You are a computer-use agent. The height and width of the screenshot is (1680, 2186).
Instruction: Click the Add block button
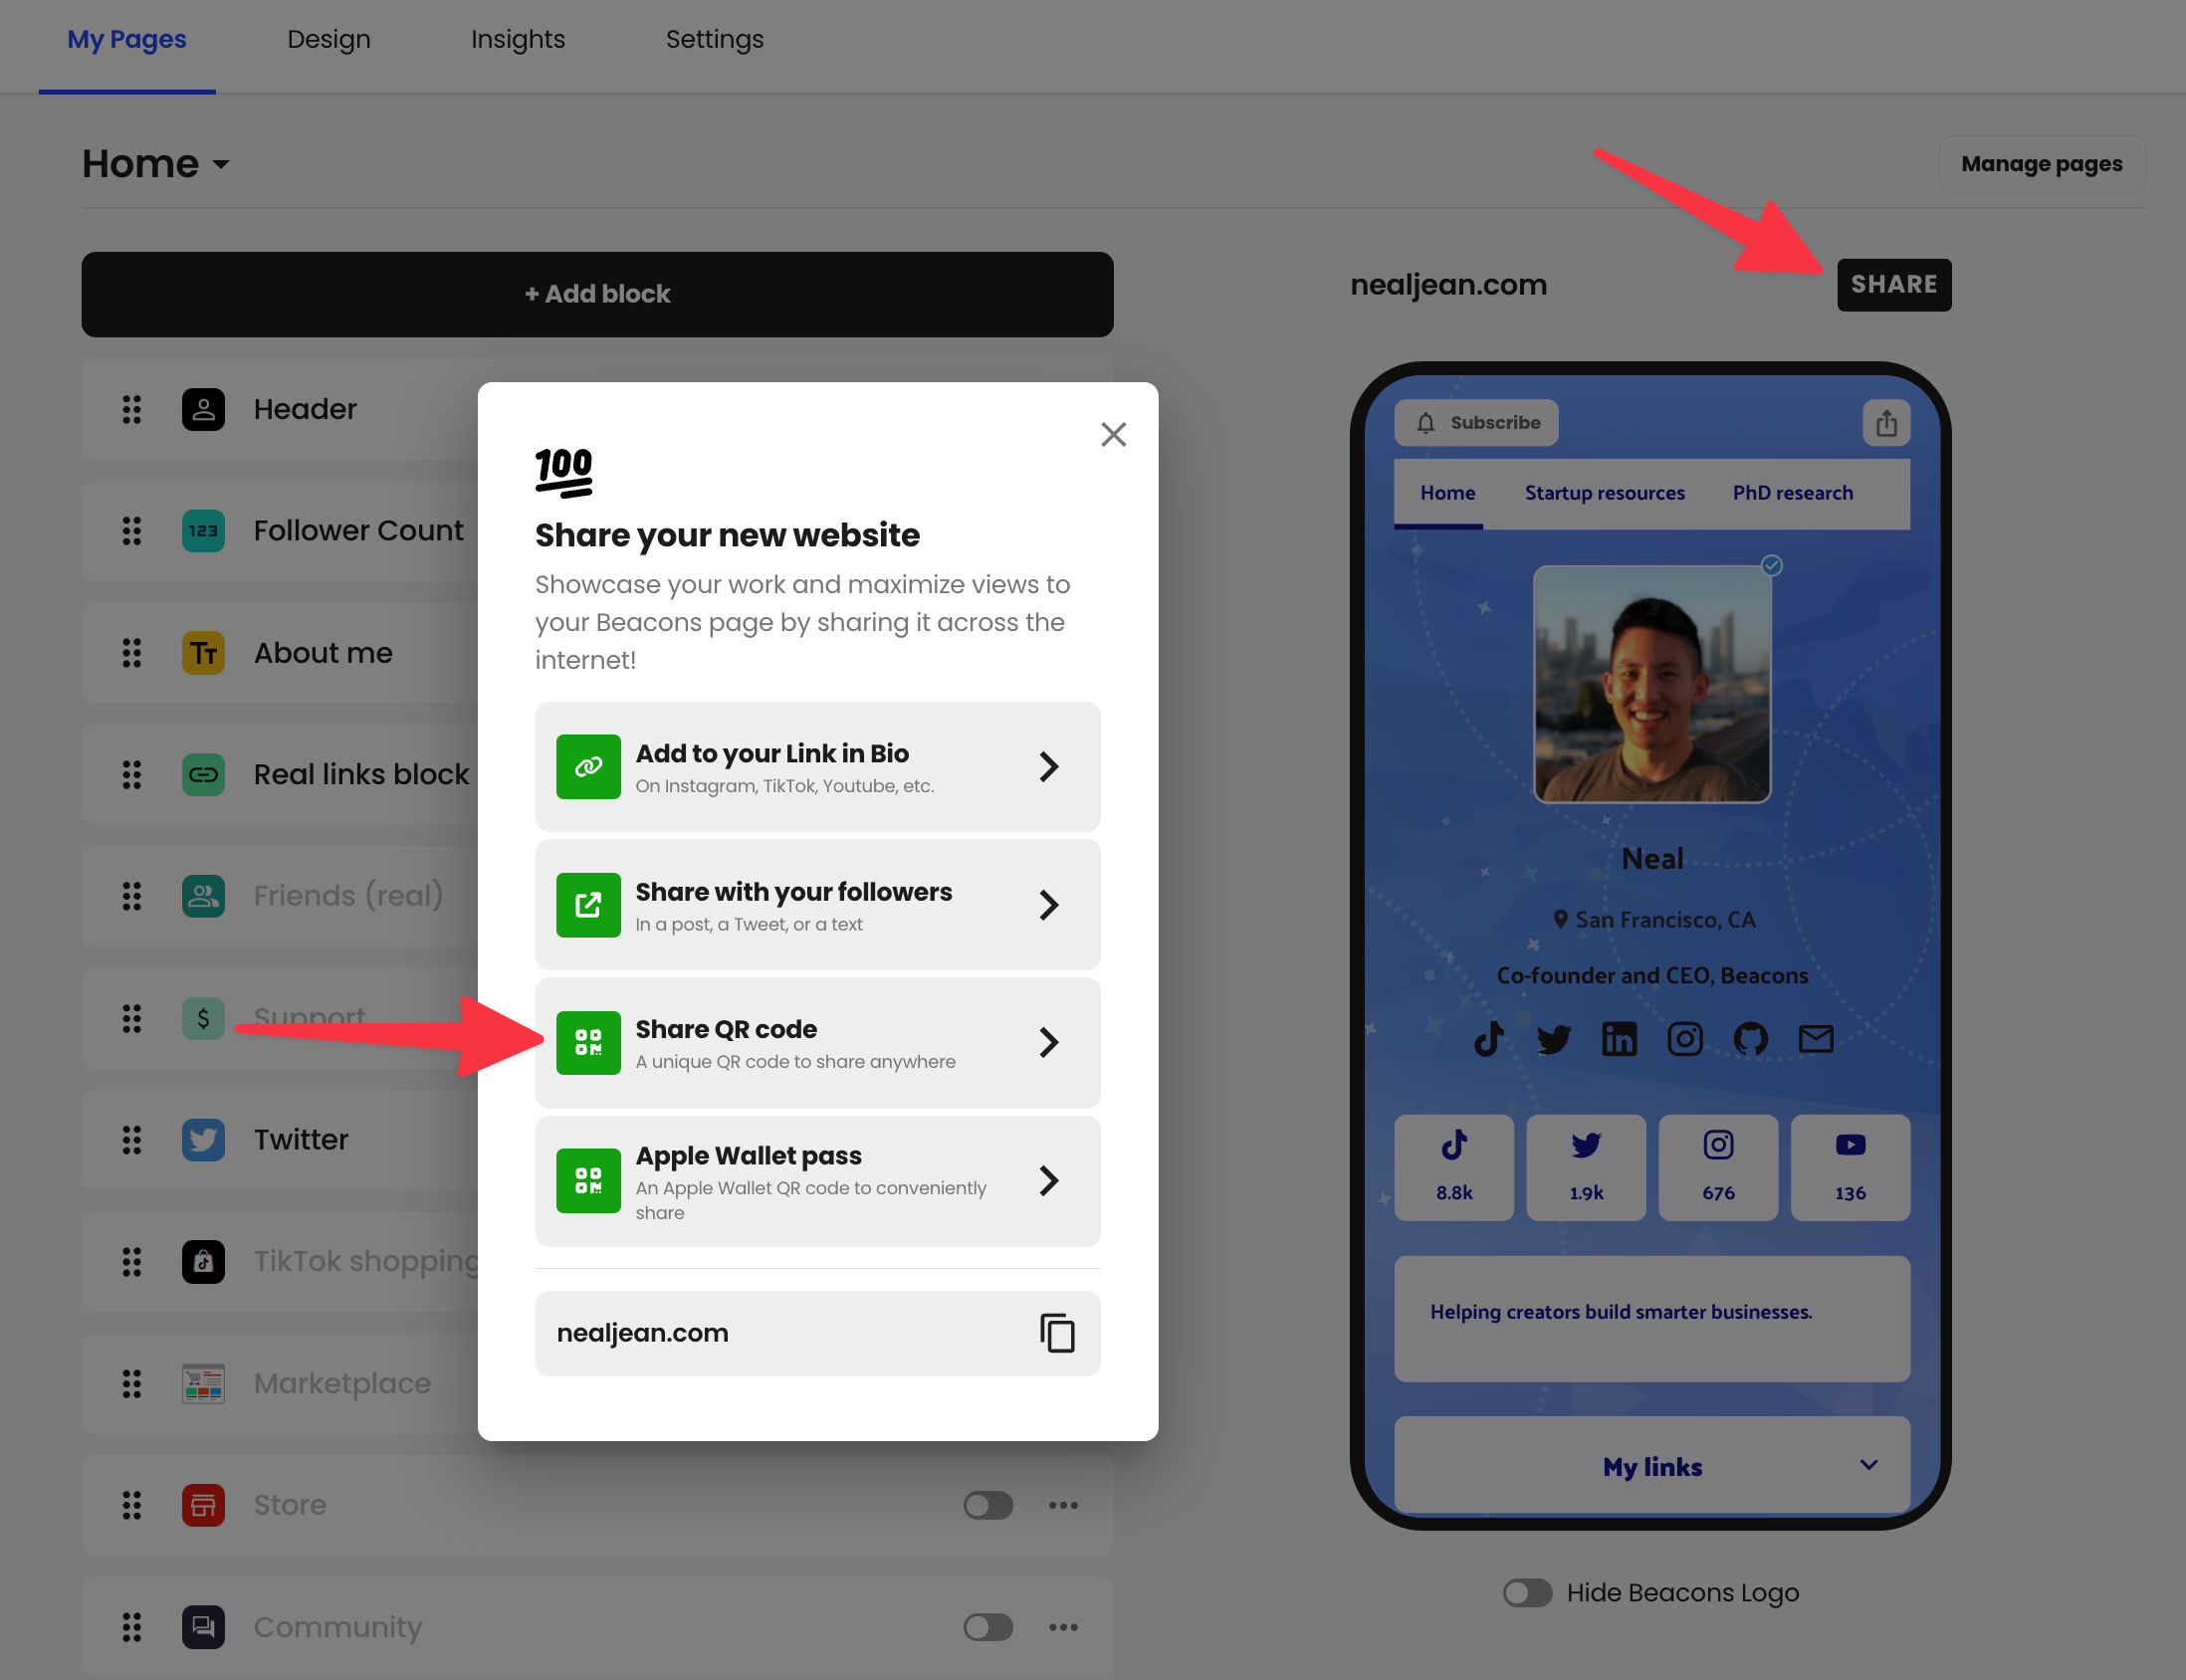click(x=598, y=293)
